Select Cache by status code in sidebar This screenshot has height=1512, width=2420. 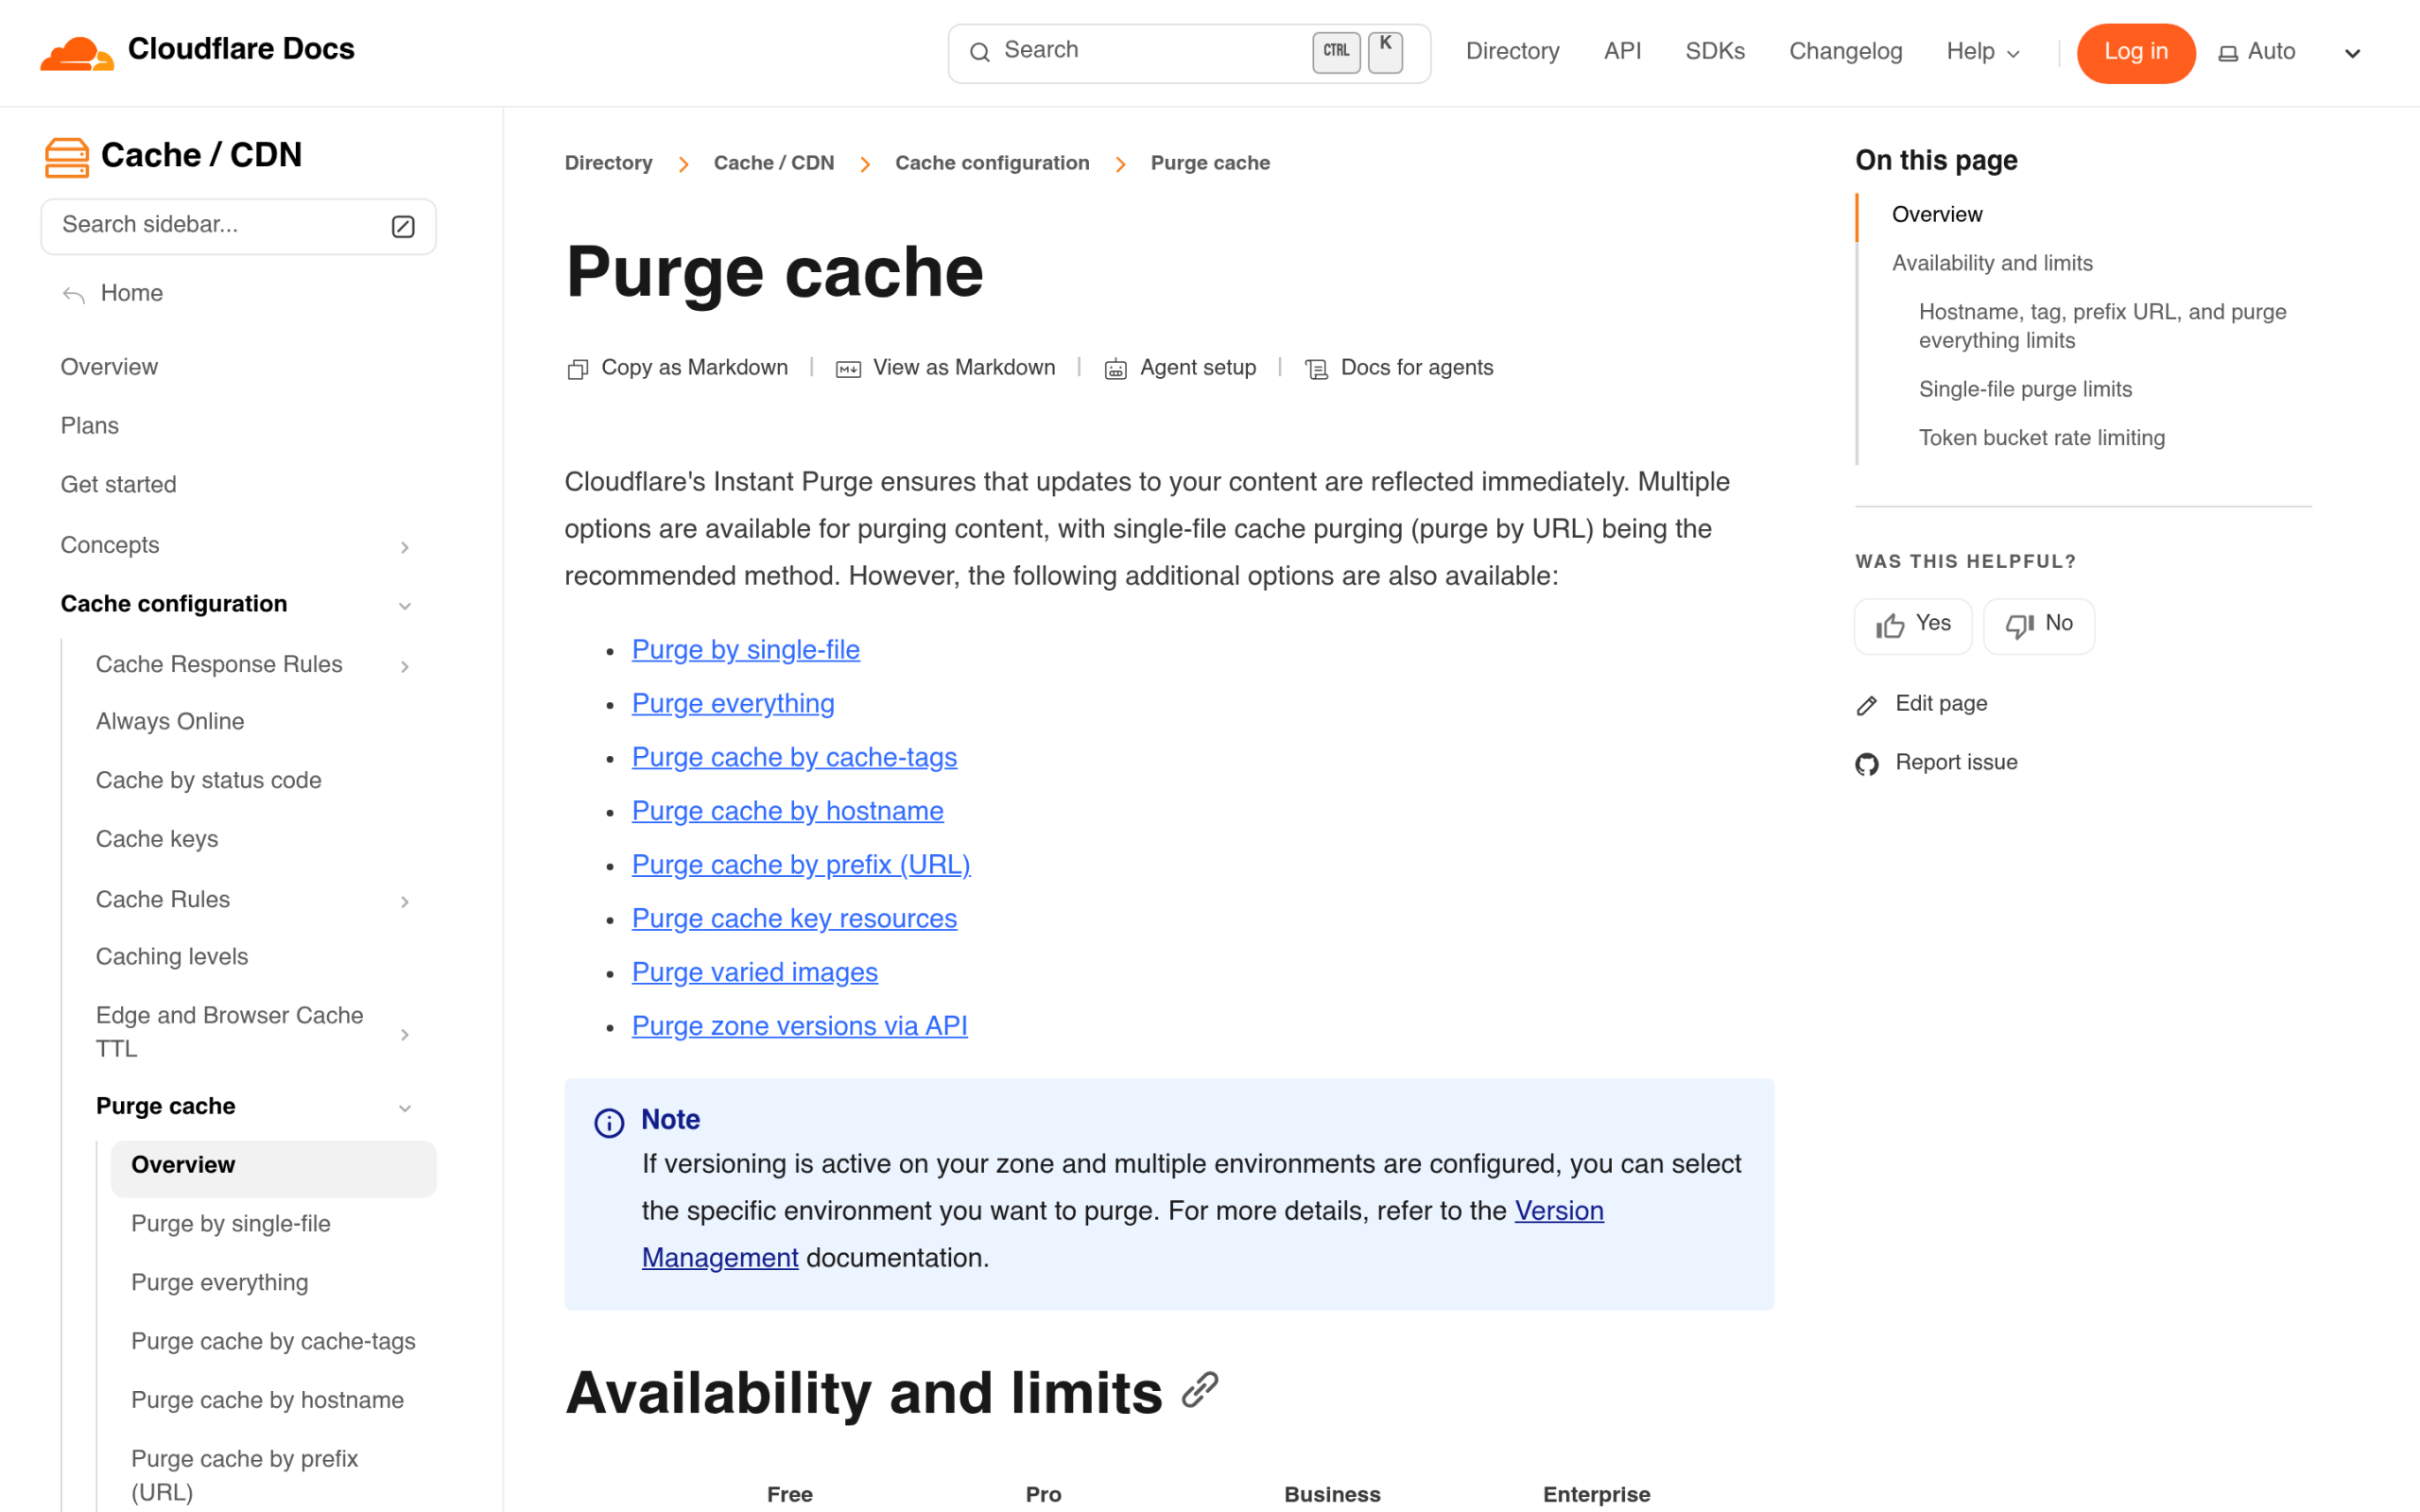tap(208, 782)
